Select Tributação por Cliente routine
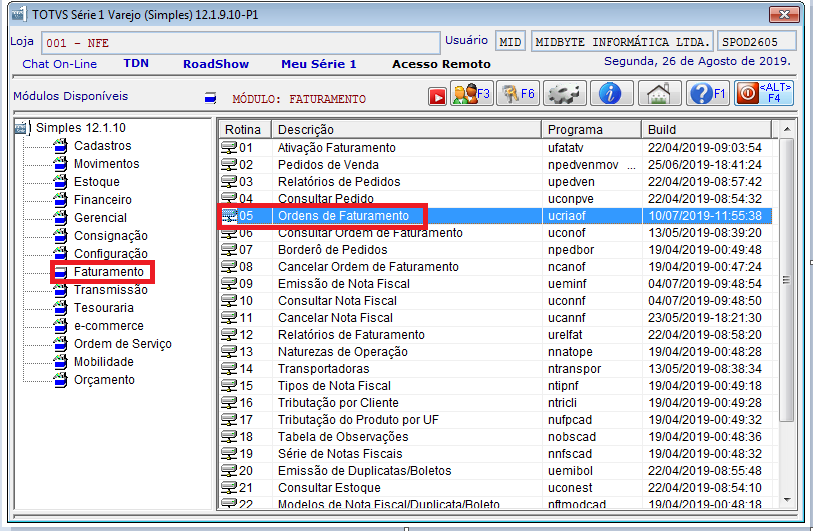Screen dimensions: 813x531 496,403
